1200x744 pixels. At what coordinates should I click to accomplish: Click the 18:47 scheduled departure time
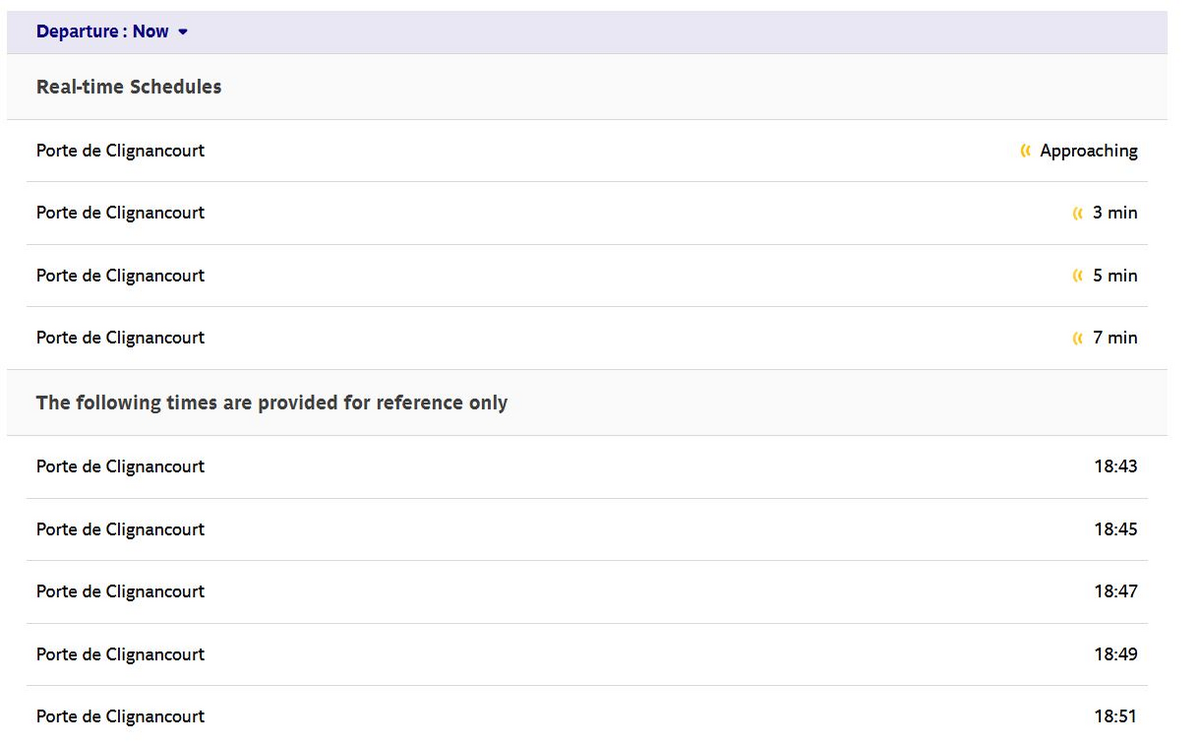(1115, 592)
